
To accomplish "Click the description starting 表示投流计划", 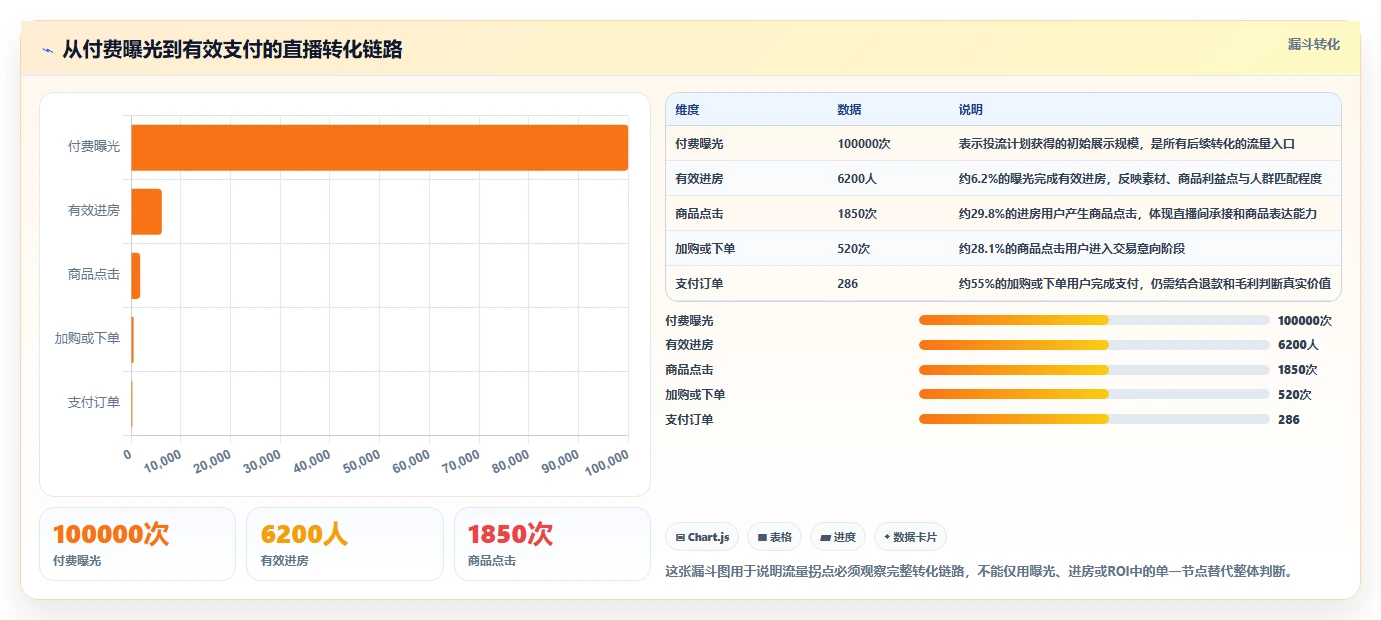I will point(1127,143).
